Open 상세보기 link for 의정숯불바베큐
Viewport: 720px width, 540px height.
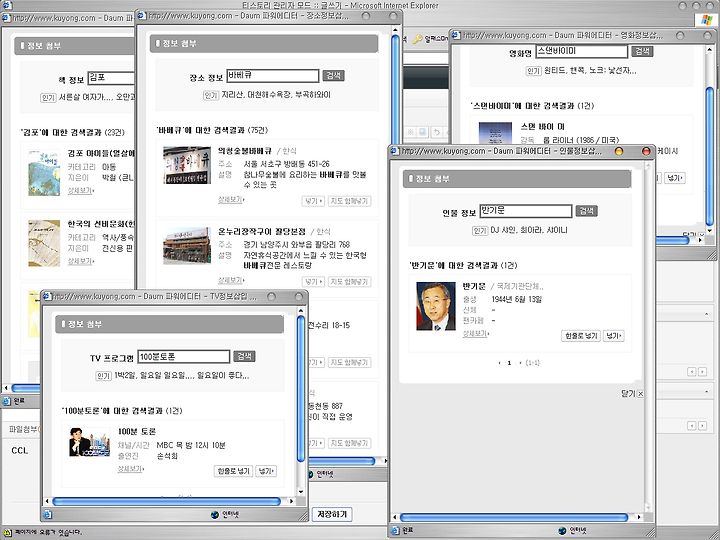point(231,200)
